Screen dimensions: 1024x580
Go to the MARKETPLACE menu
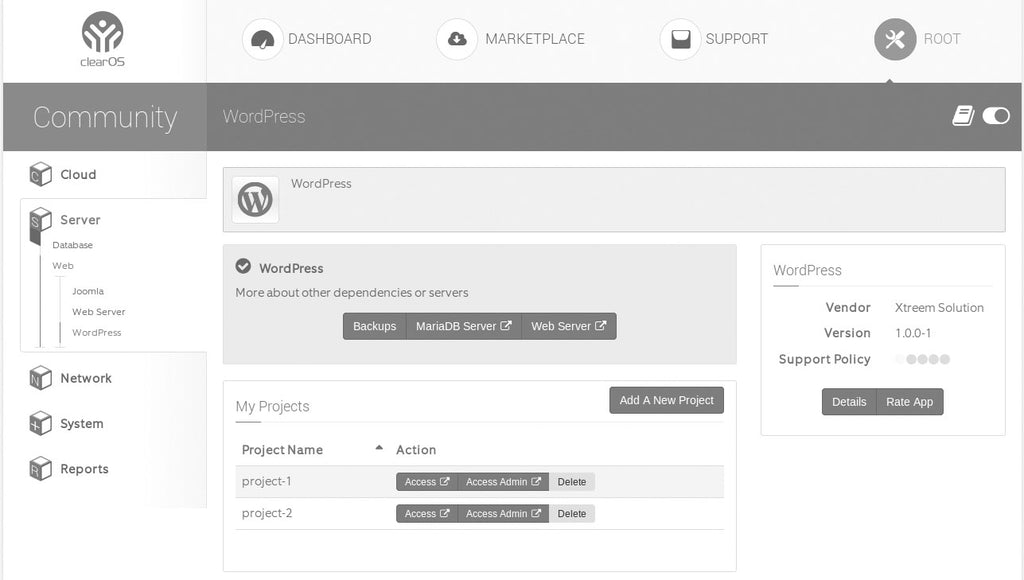click(535, 39)
